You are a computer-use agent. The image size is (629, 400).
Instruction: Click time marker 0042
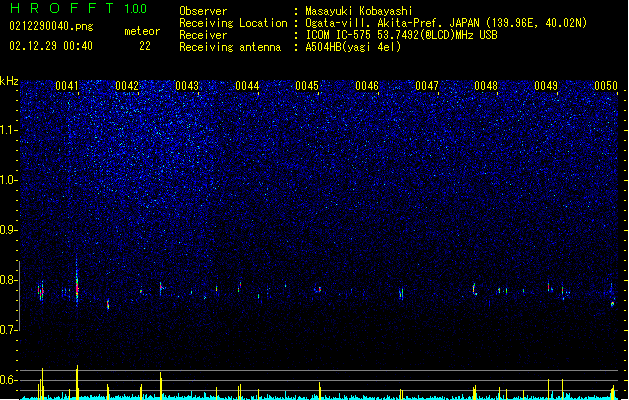(x=127, y=86)
